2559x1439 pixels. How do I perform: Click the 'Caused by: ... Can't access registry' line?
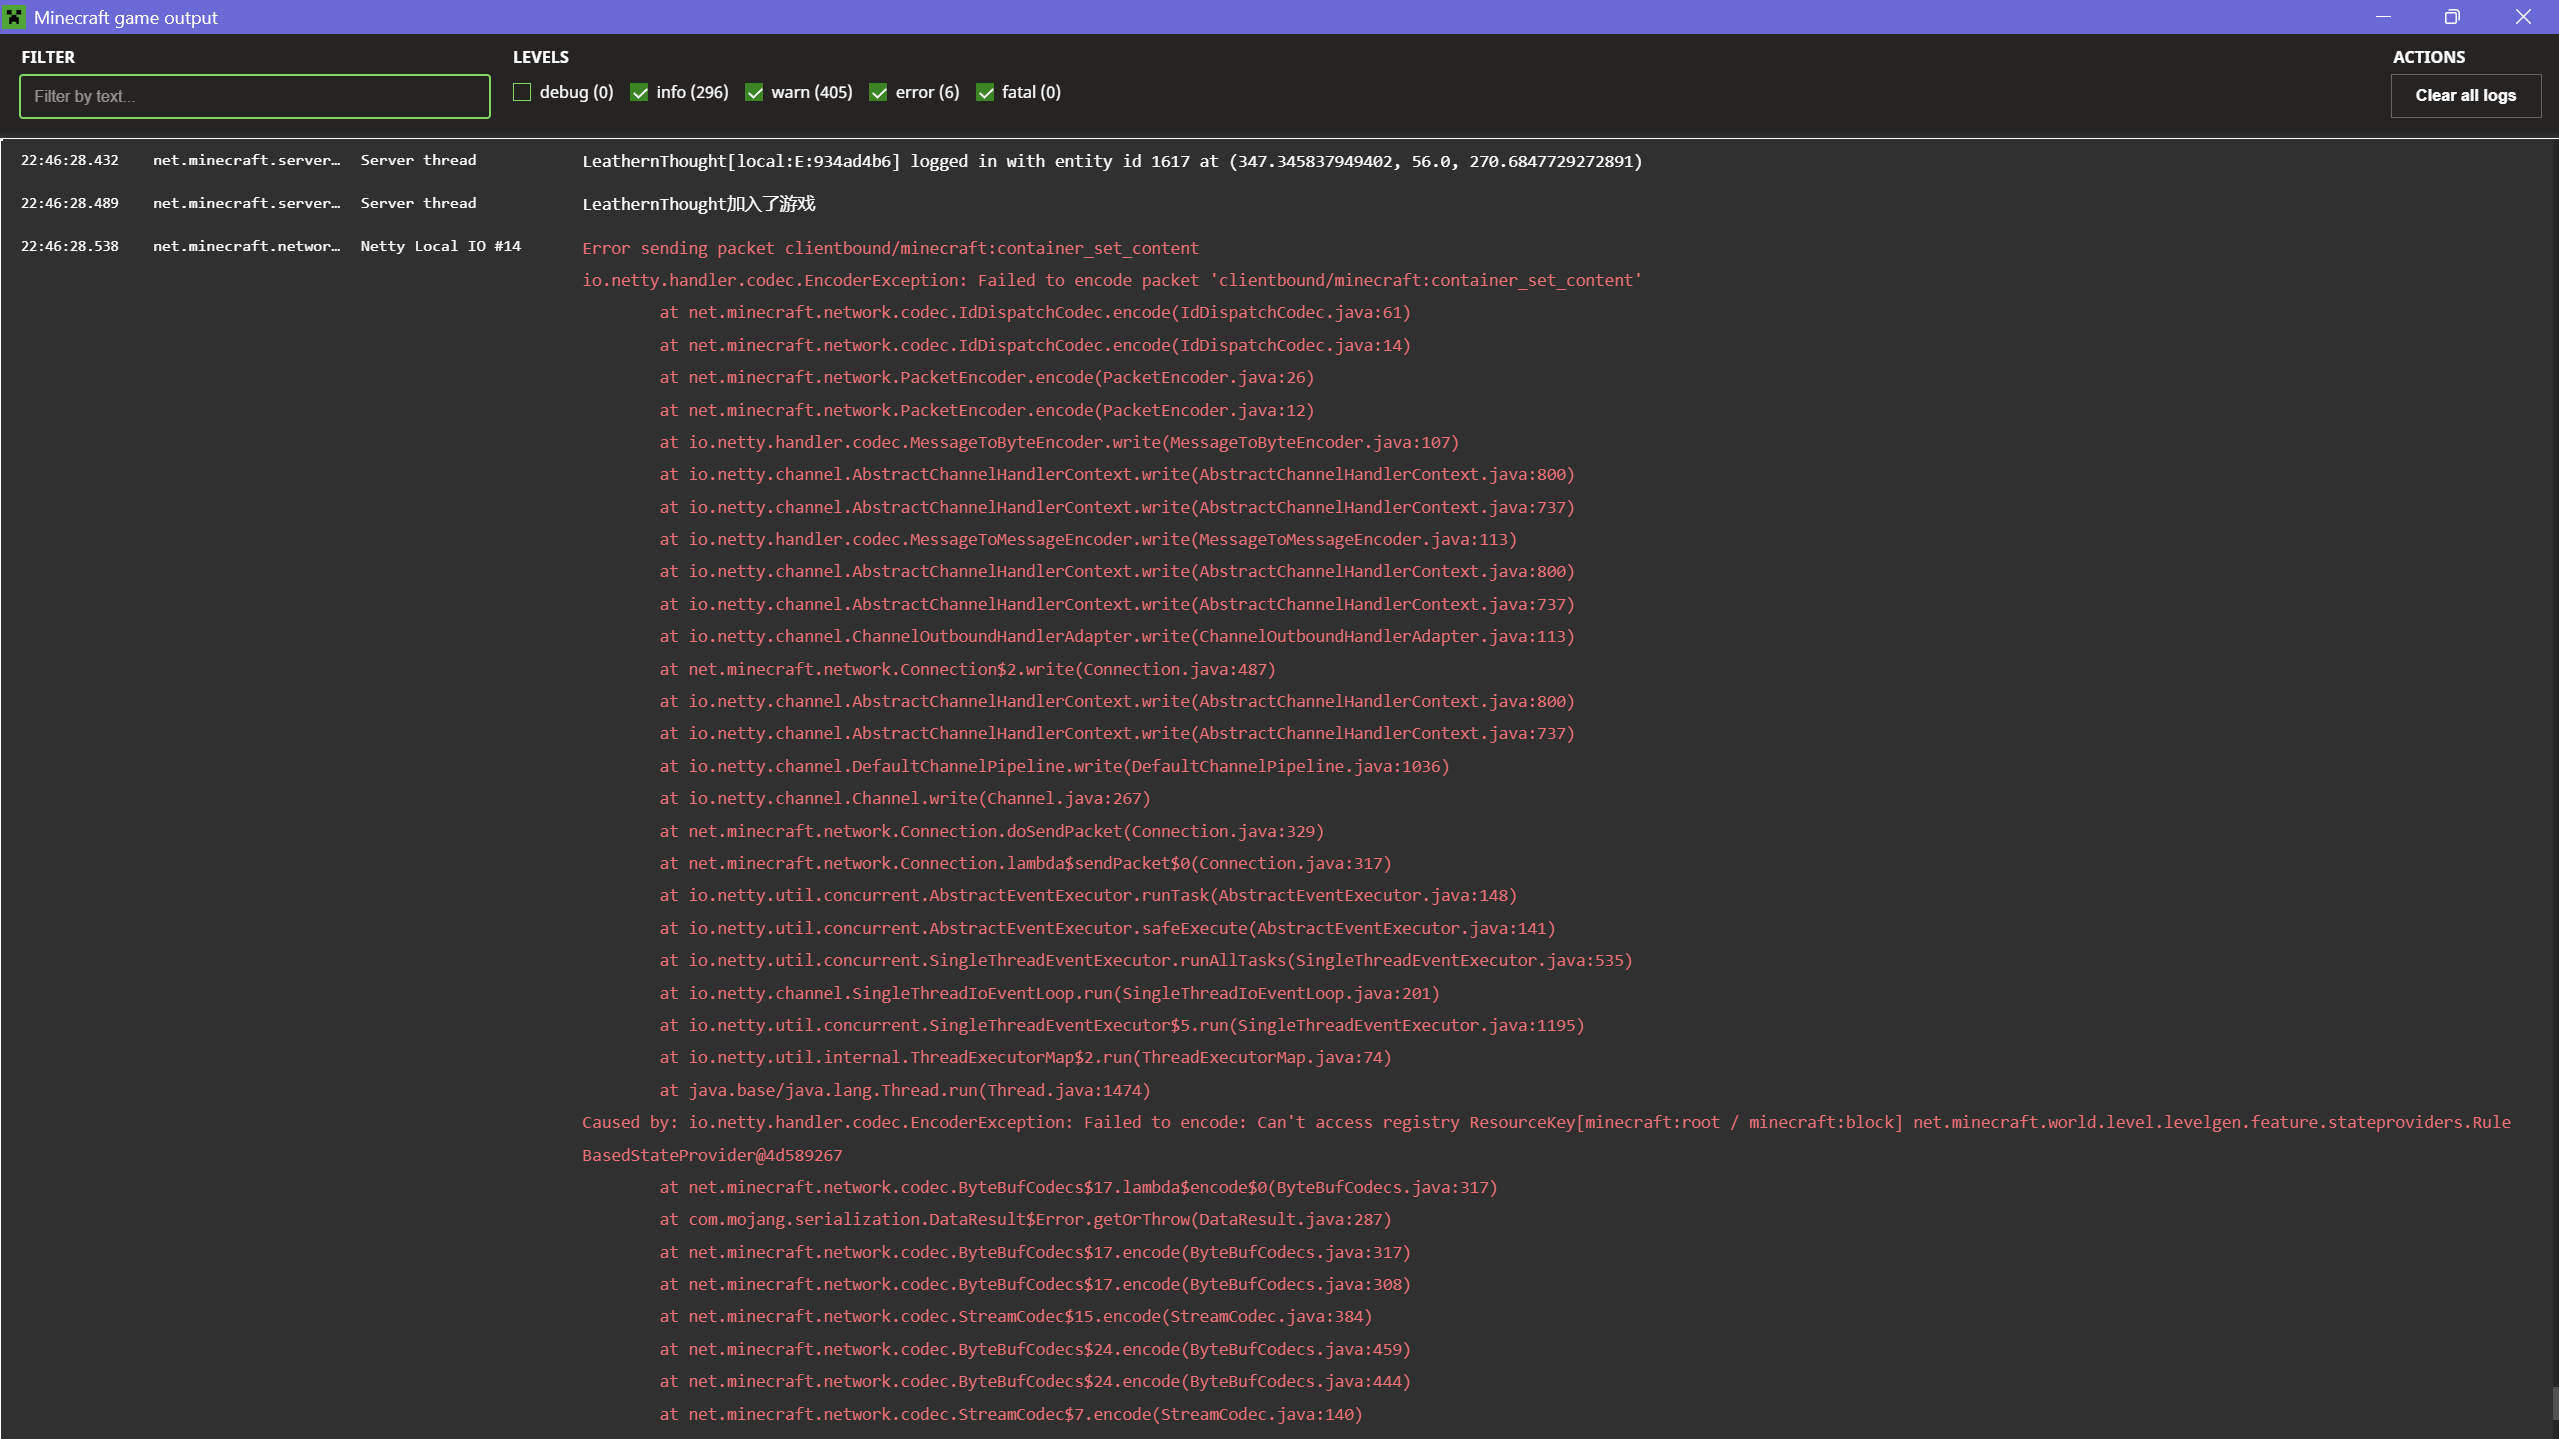[1546, 1122]
